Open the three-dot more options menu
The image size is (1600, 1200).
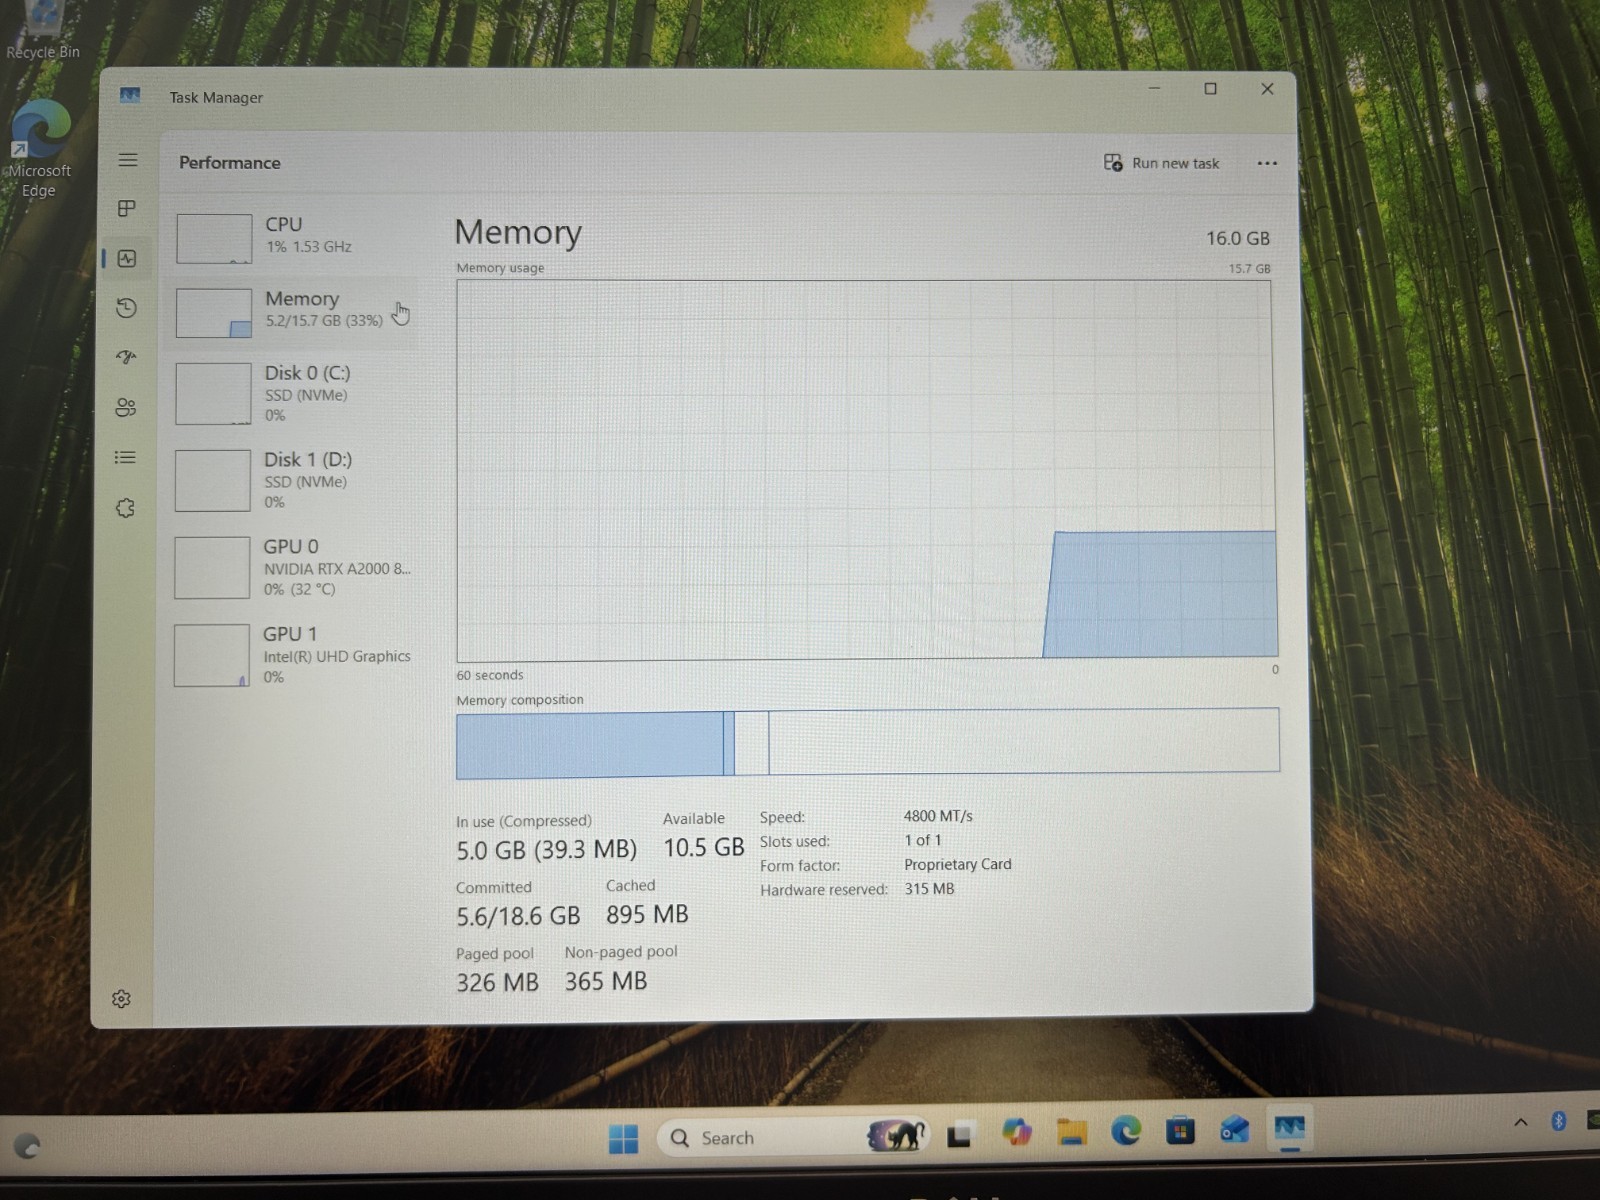pos(1267,163)
